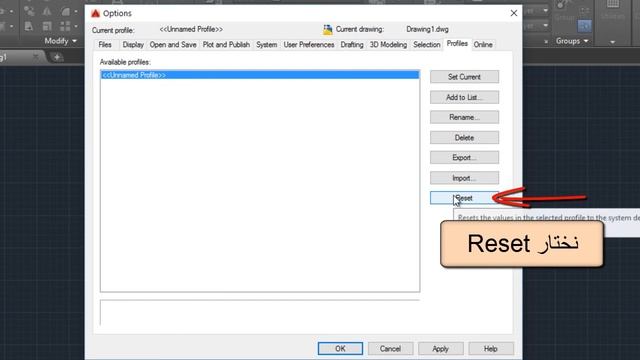Click the Import profile button

464,178
